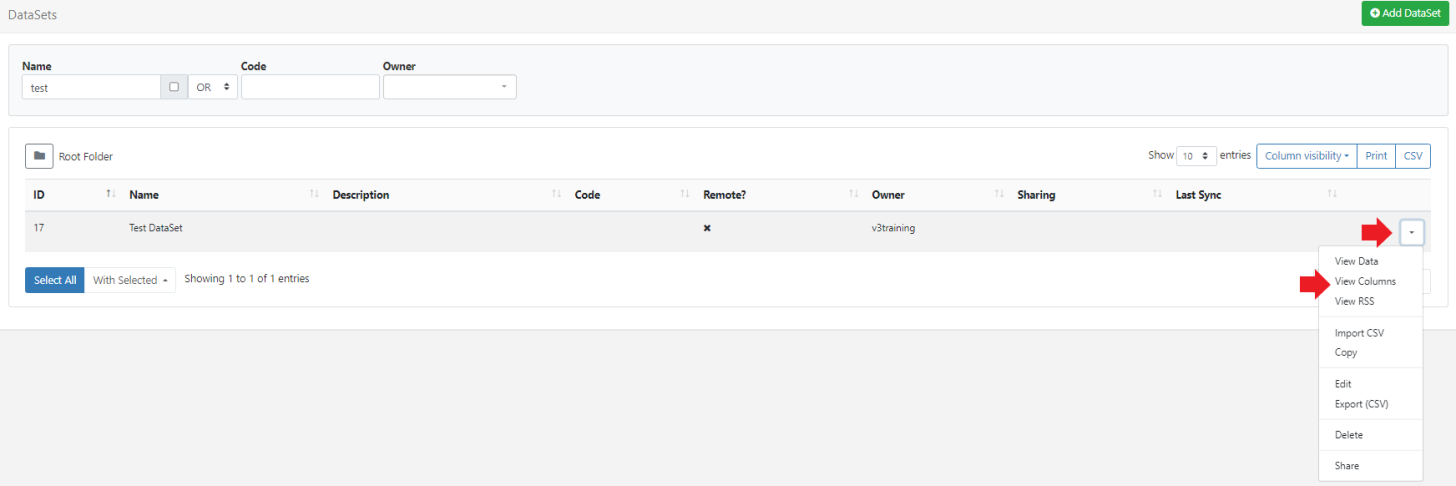
Task: Sort by Remote? column sort icon
Action: (x=853, y=194)
